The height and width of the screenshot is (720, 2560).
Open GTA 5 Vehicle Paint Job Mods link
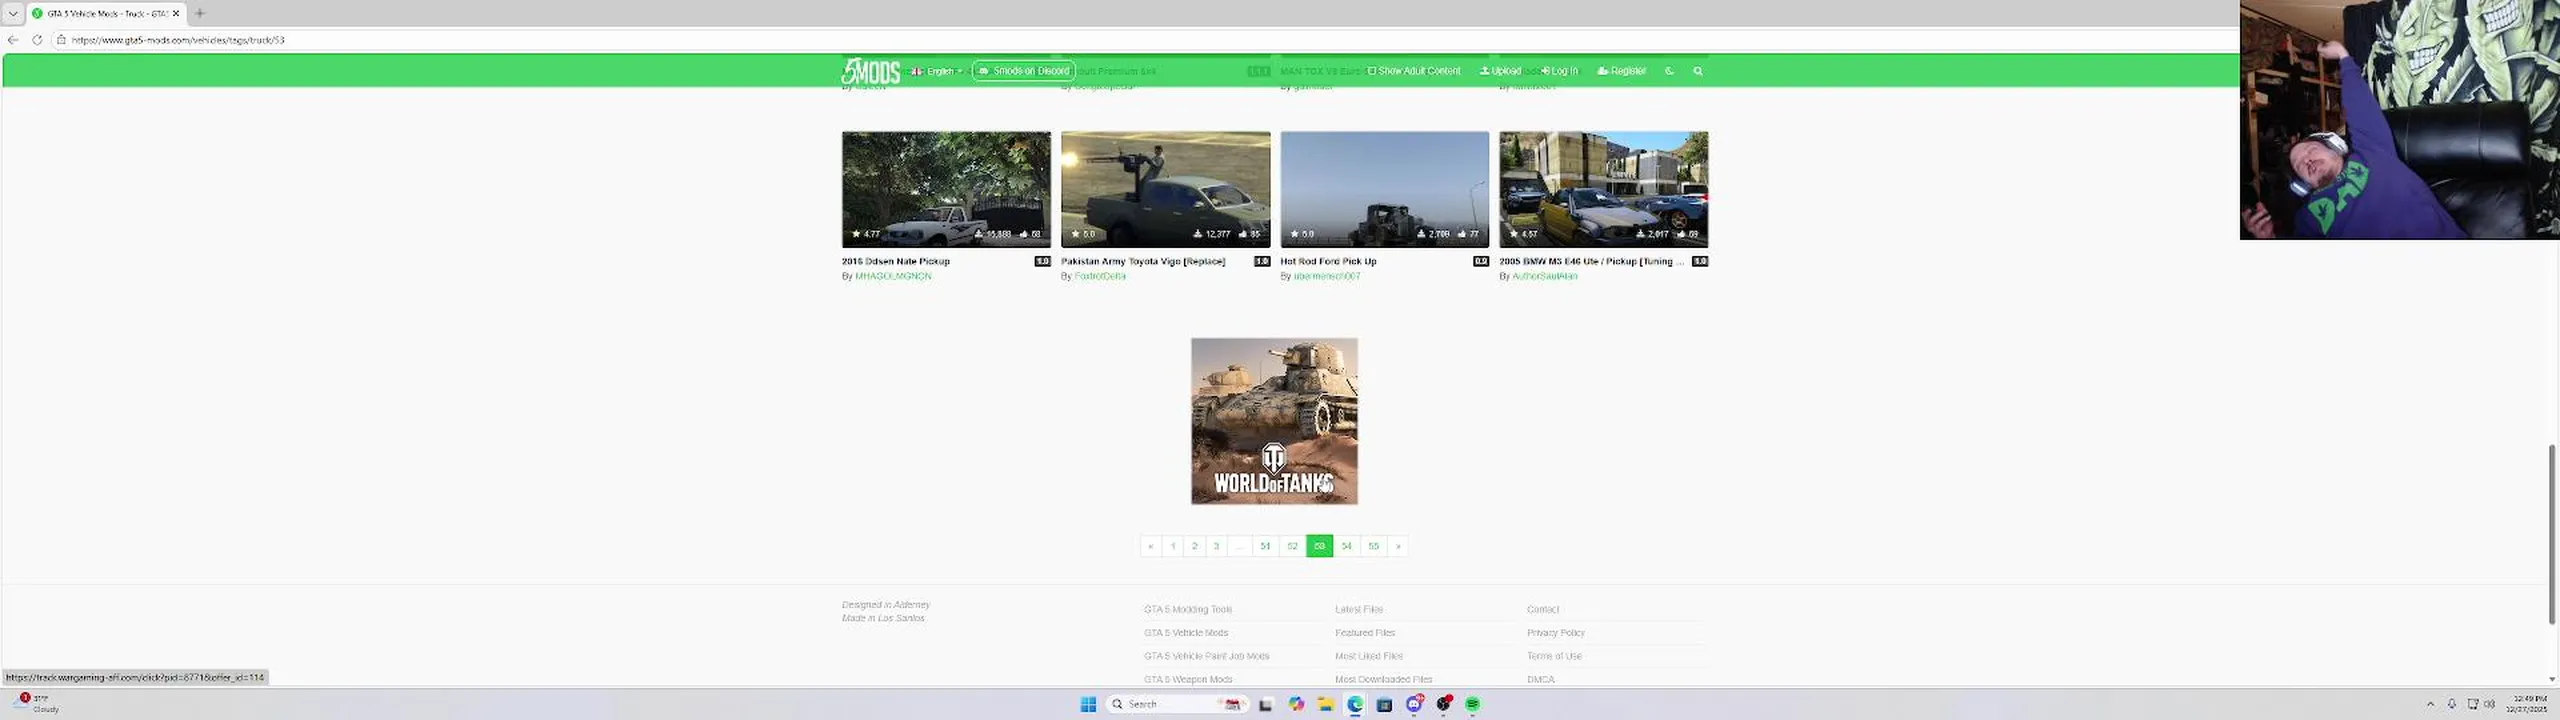pyautogui.click(x=1207, y=656)
